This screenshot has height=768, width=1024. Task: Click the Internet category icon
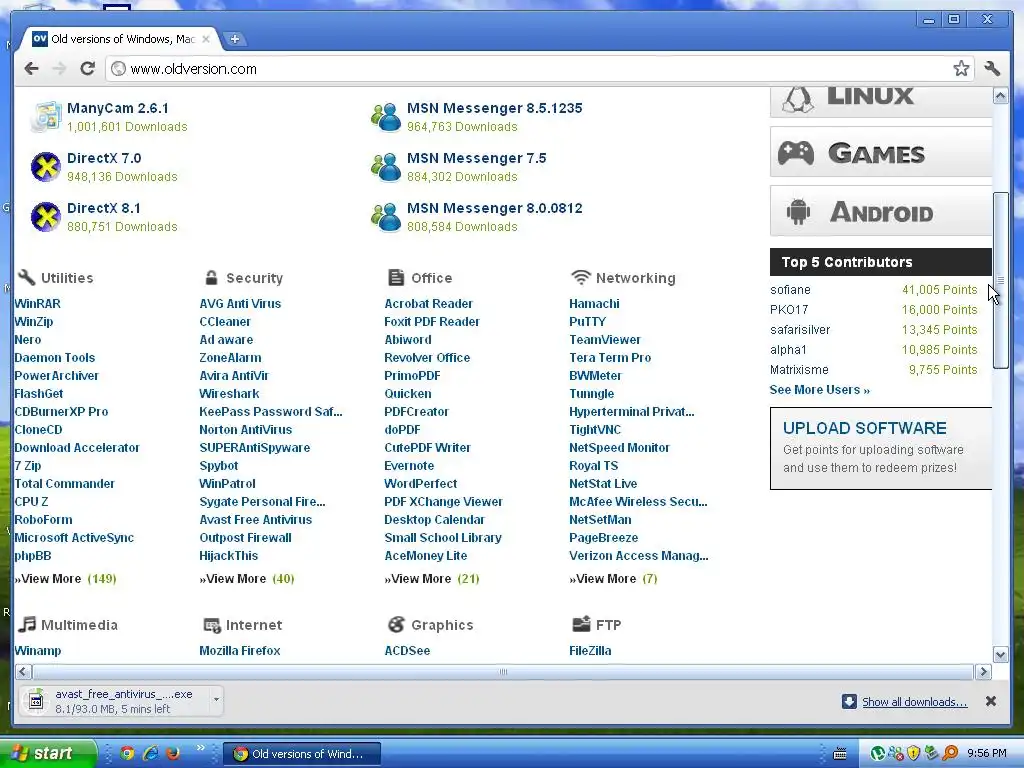(212, 625)
